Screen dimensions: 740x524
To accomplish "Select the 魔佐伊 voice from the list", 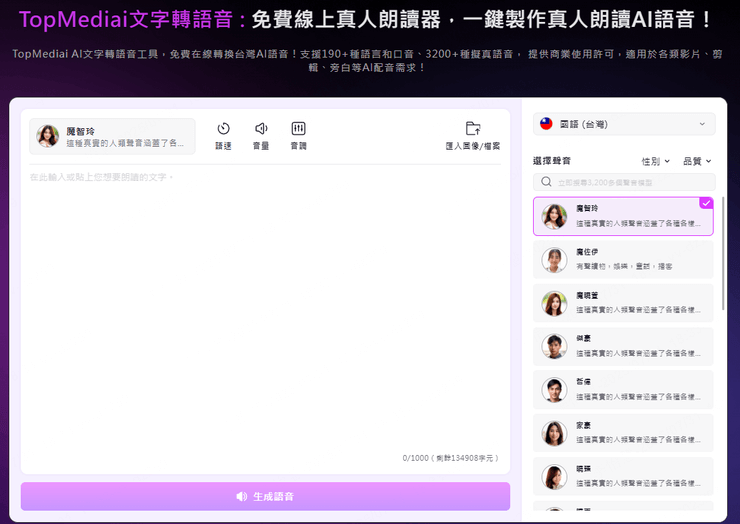I will [623, 260].
